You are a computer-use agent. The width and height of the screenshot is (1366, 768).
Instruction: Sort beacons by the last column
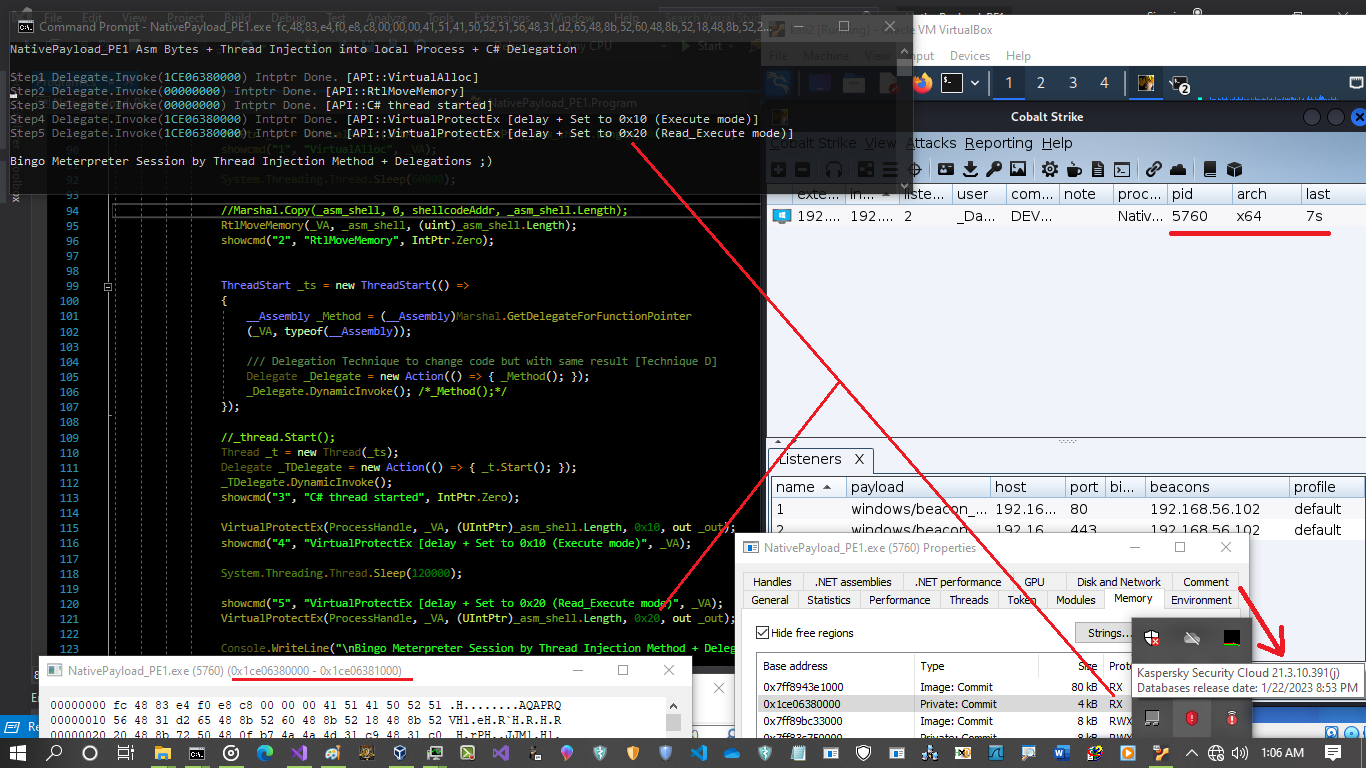[1333, 194]
